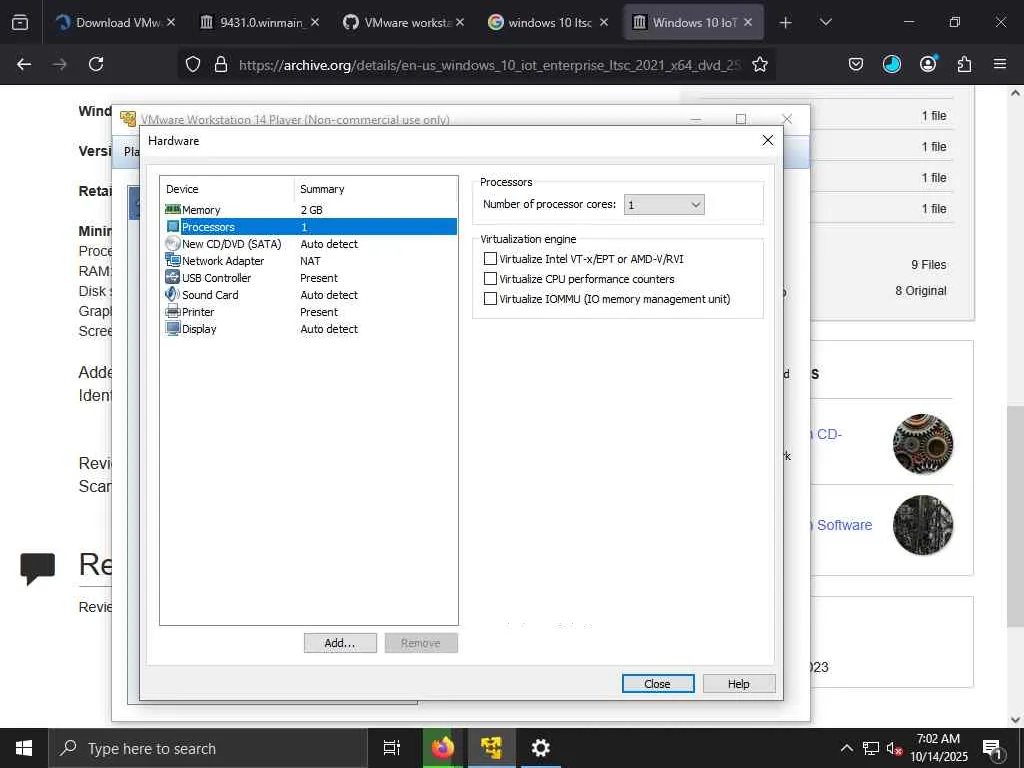This screenshot has height=768, width=1024.
Task: Click the muted volume tray icon
Action: 895,748
